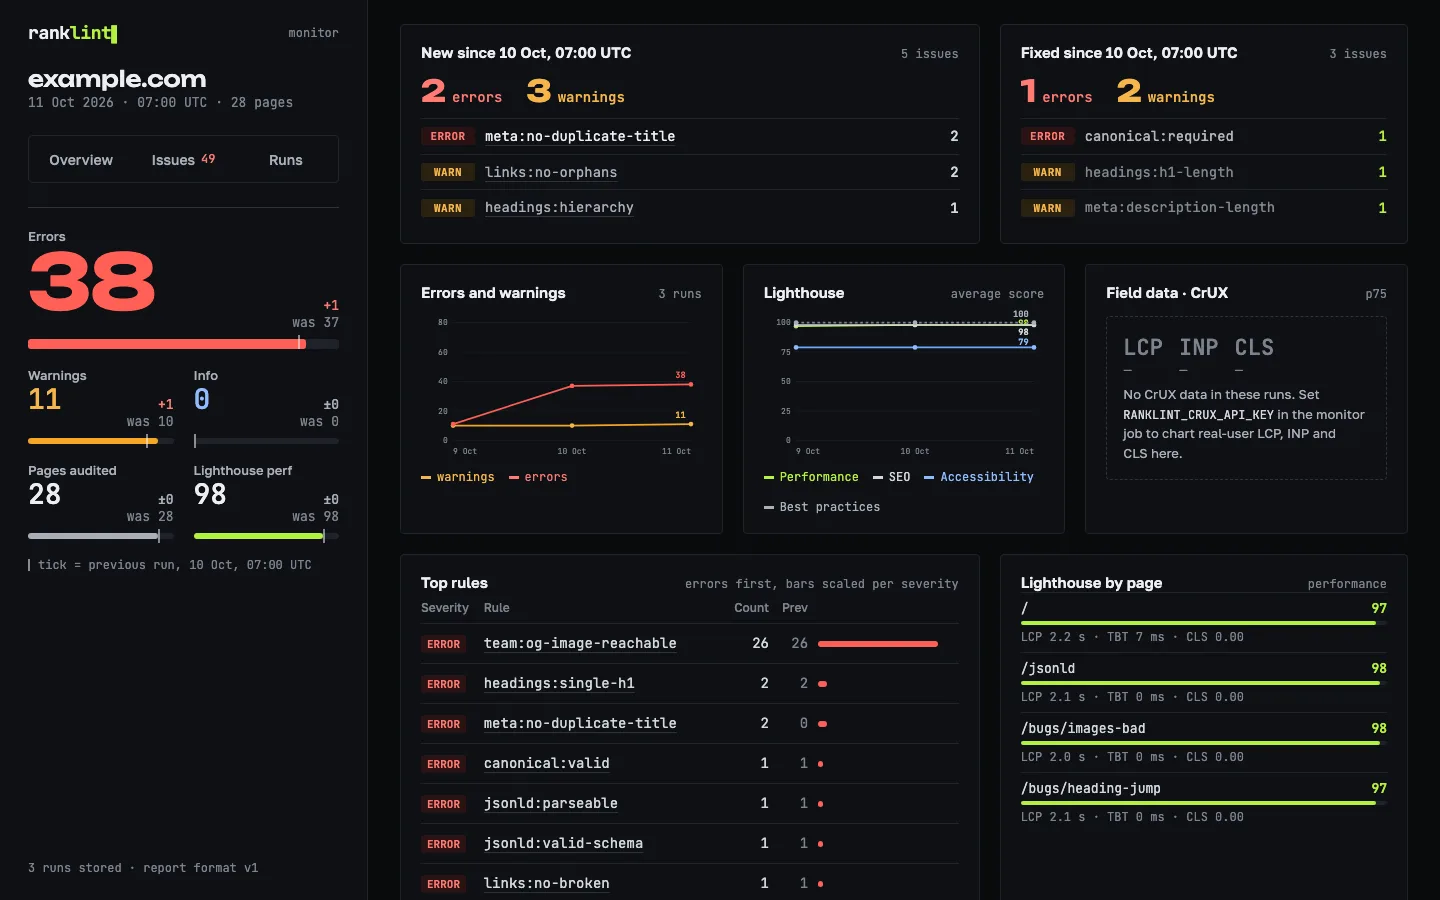1440x900 pixels.
Task: Select the /jsonld page row
Action: point(1204,682)
